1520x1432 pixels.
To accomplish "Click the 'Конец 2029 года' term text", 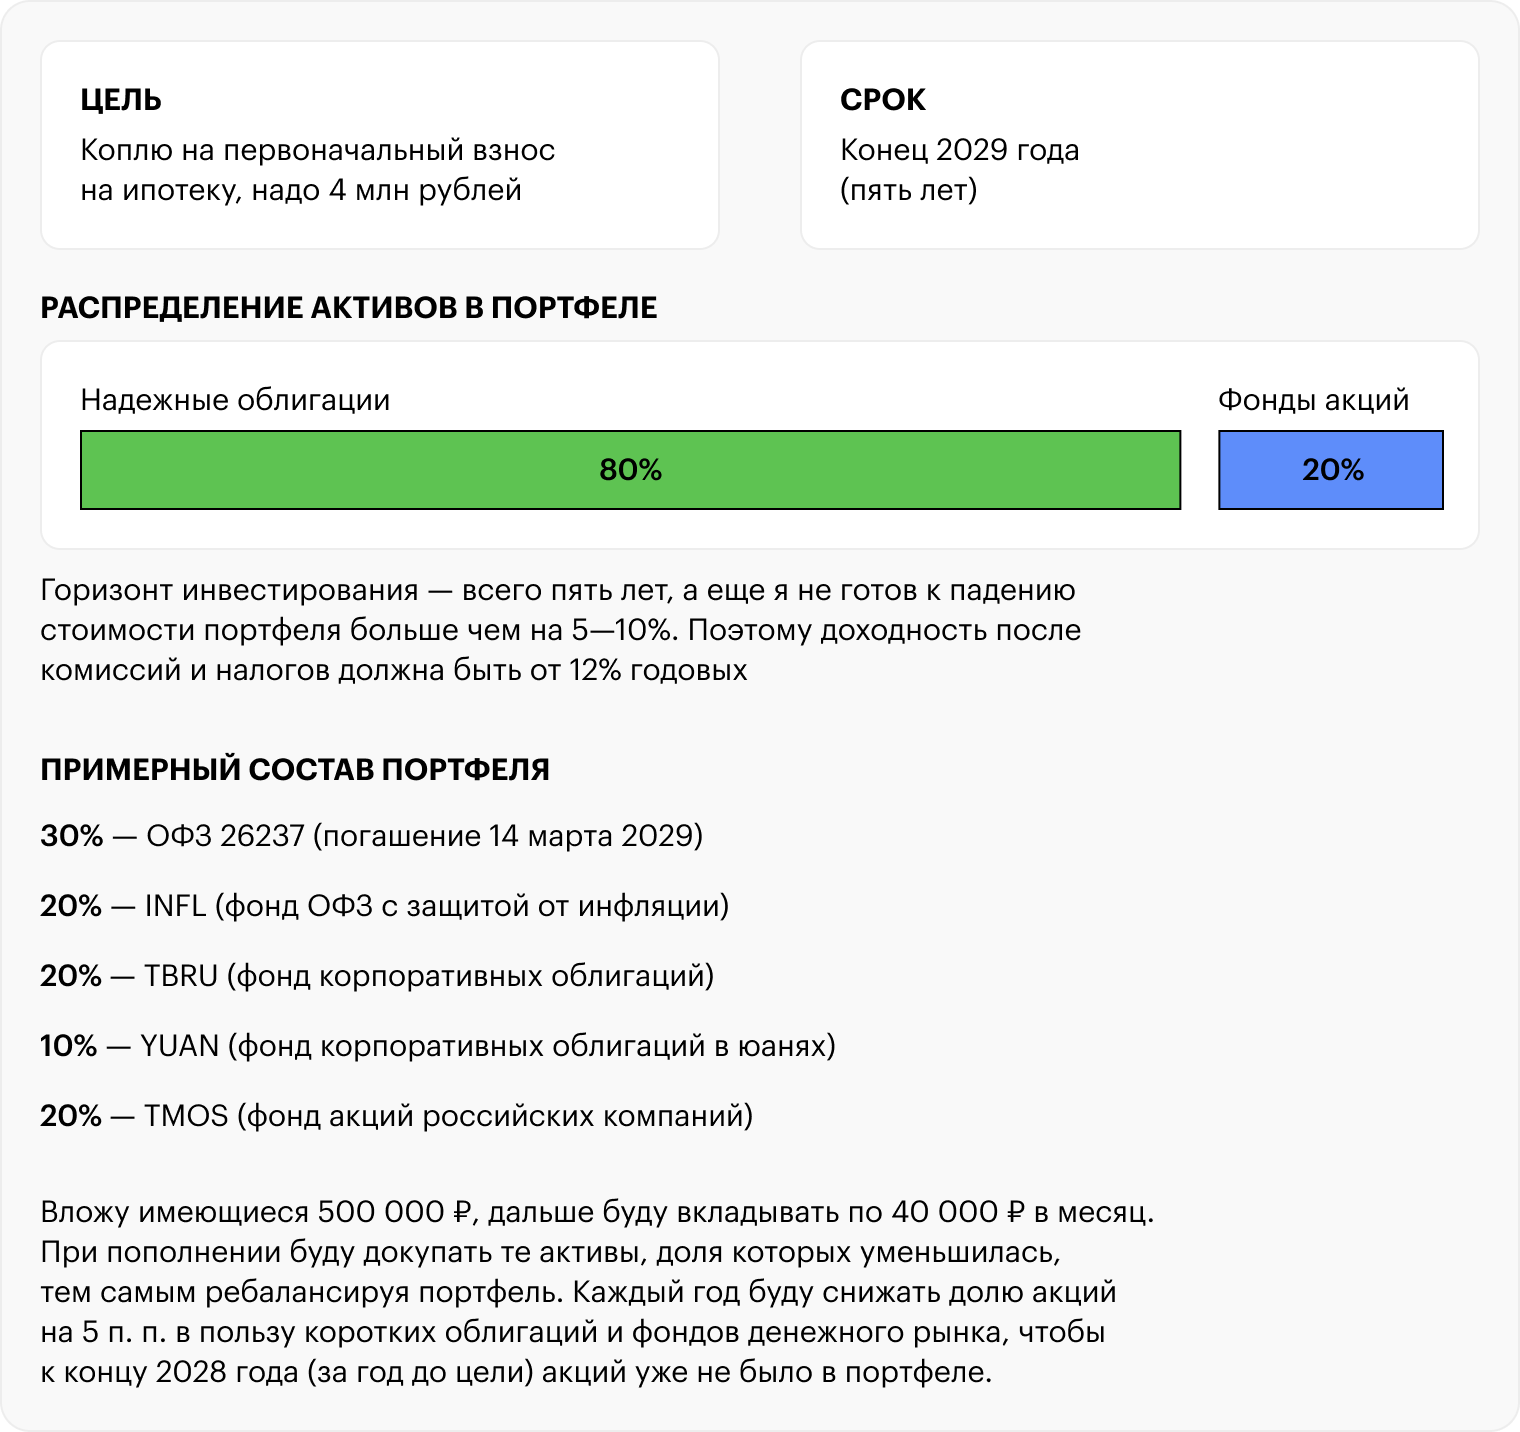I will (959, 151).
